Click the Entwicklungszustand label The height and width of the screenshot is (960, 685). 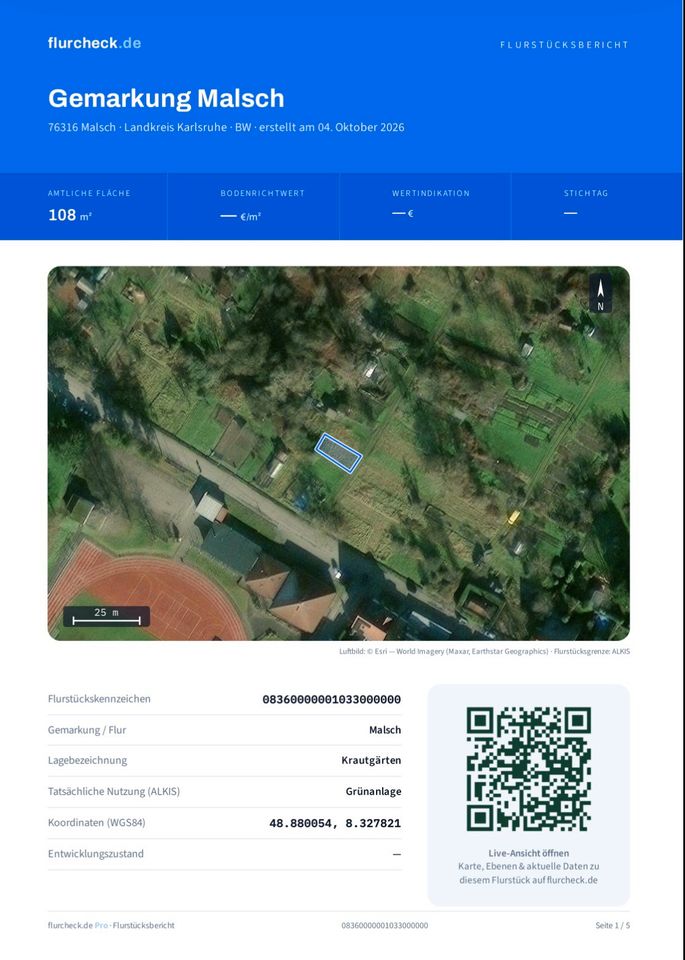pos(95,853)
